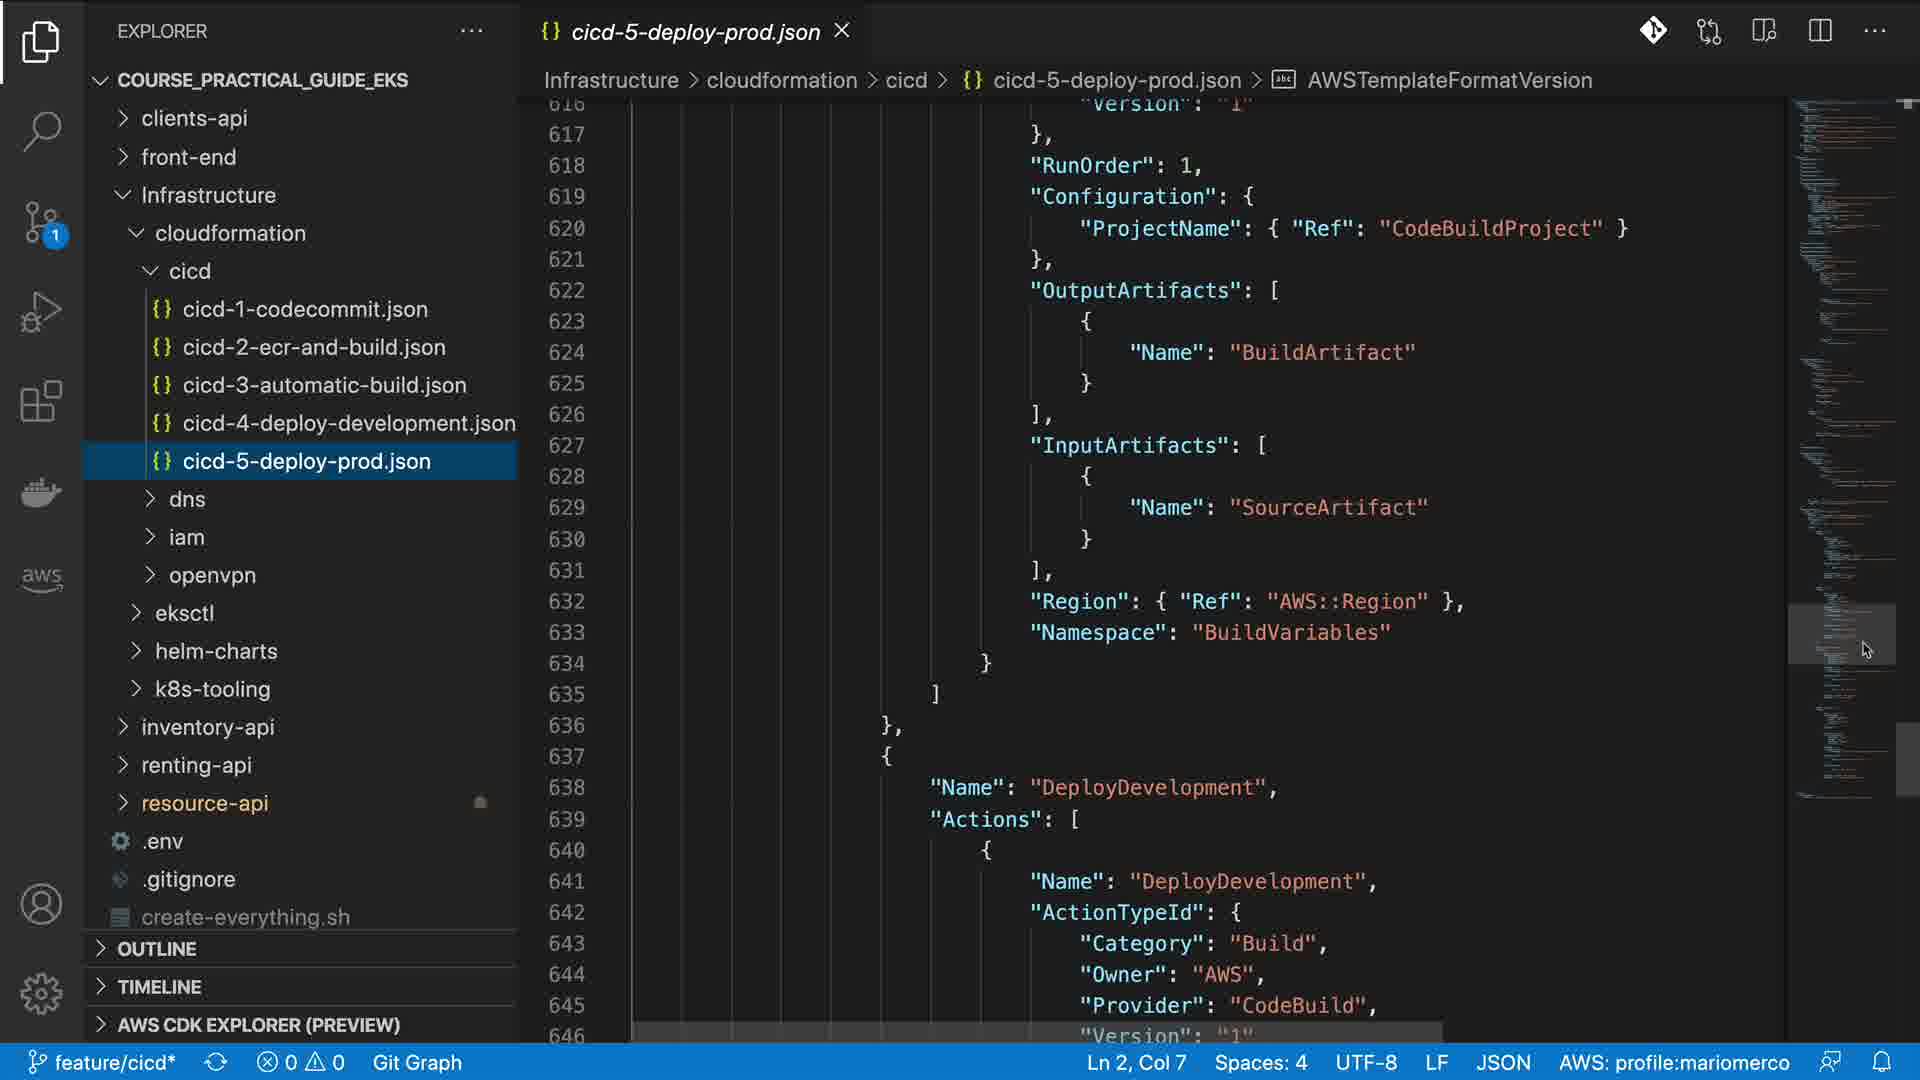Click feature/cicd* branch in status bar

point(102,1062)
